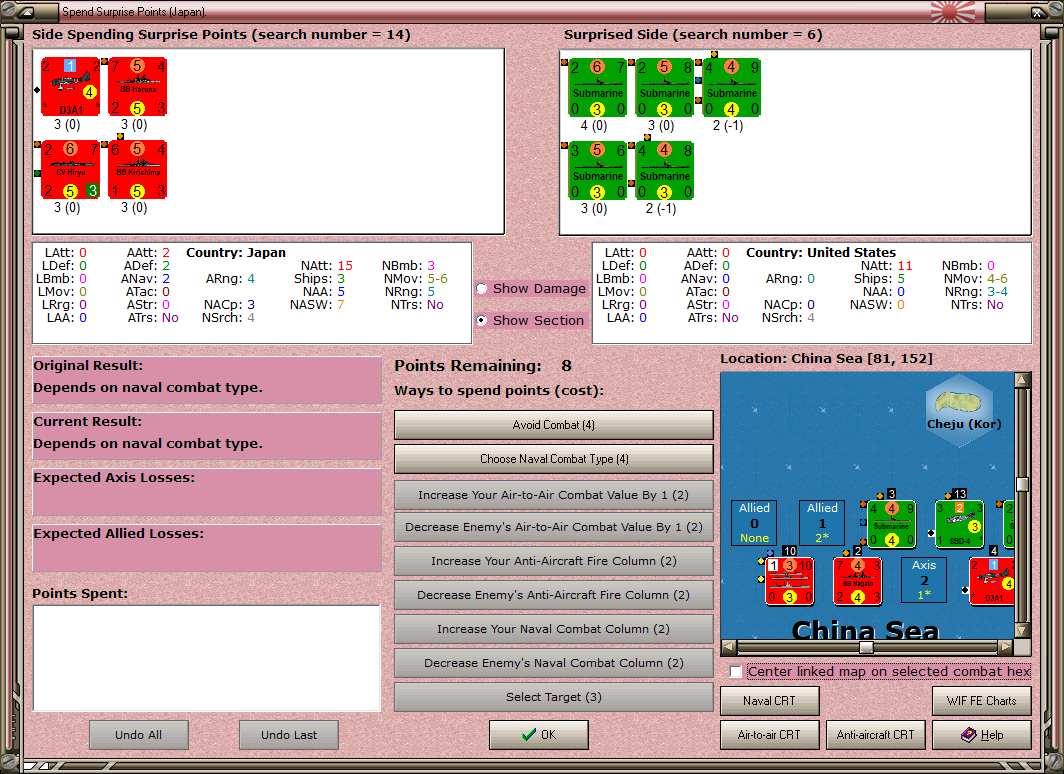
Task: Click Increase Your Naval Combat Column
Action: point(554,629)
